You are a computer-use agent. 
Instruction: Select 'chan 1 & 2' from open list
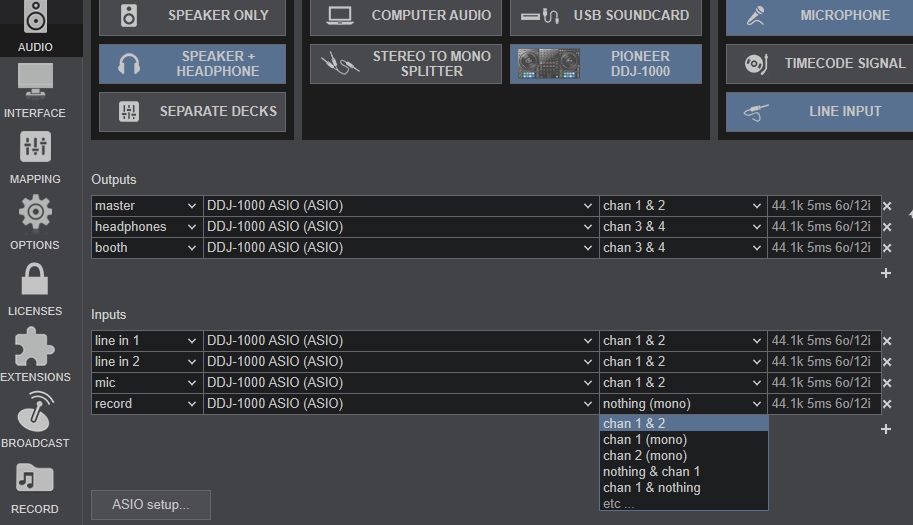pos(684,423)
